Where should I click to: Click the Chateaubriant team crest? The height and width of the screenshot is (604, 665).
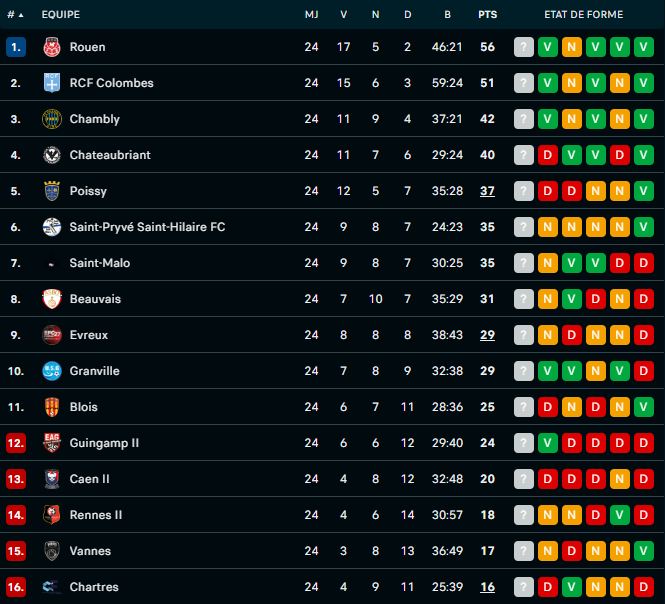click(52, 155)
